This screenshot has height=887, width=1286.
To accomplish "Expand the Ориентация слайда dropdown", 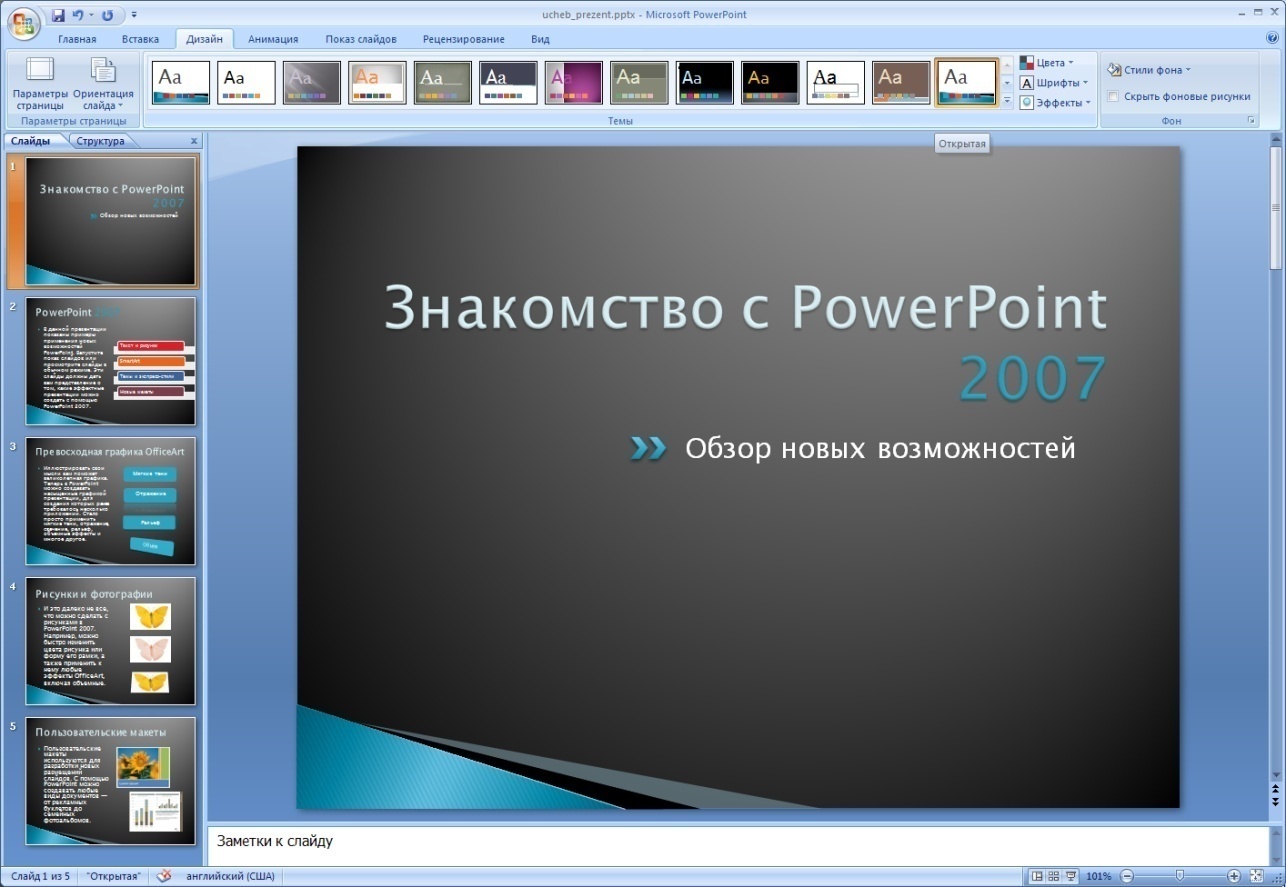I will click(x=103, y=84).
